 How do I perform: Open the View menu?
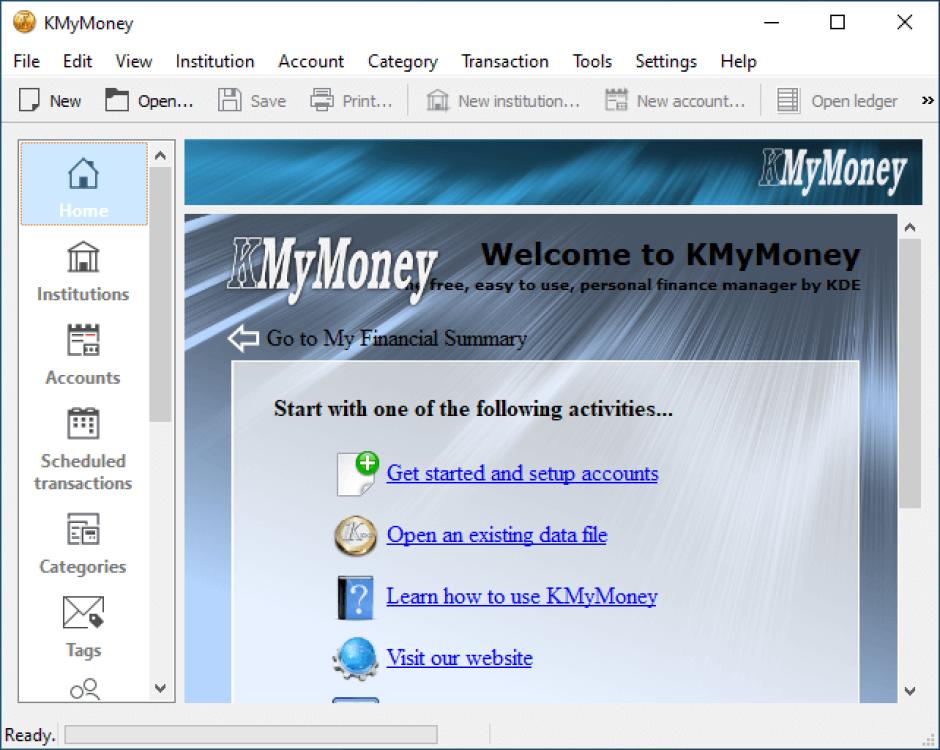134,61
